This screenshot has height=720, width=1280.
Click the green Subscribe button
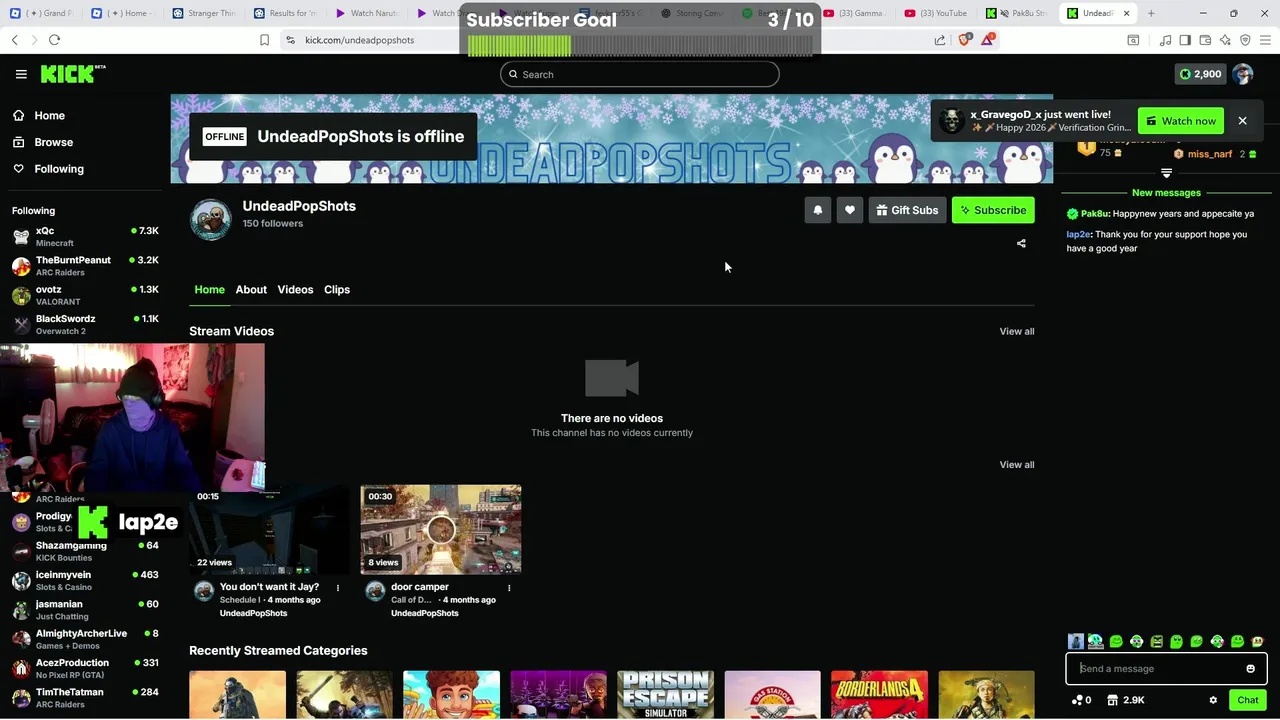[993, 210]
